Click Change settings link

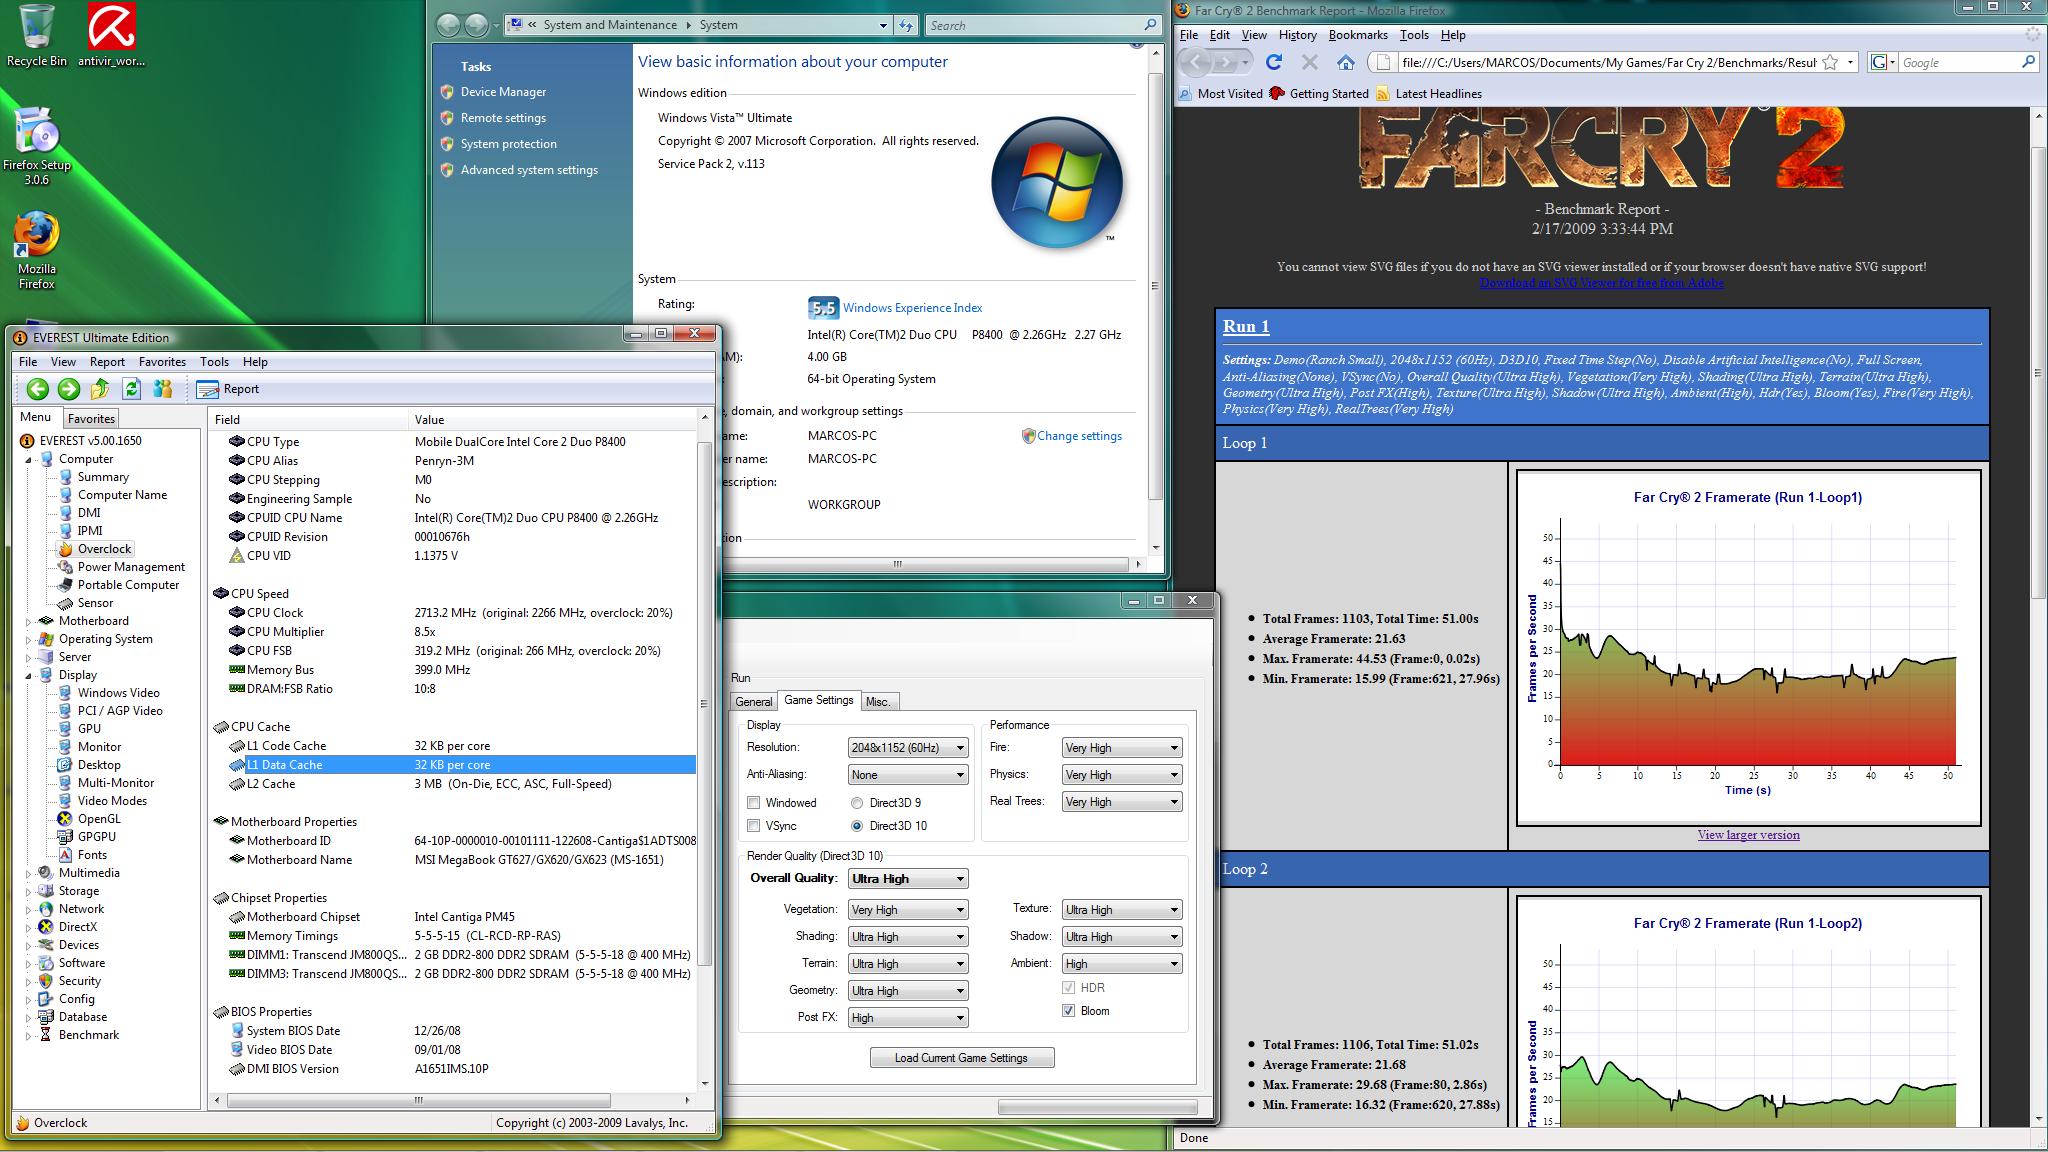(x=1079, y=436)
